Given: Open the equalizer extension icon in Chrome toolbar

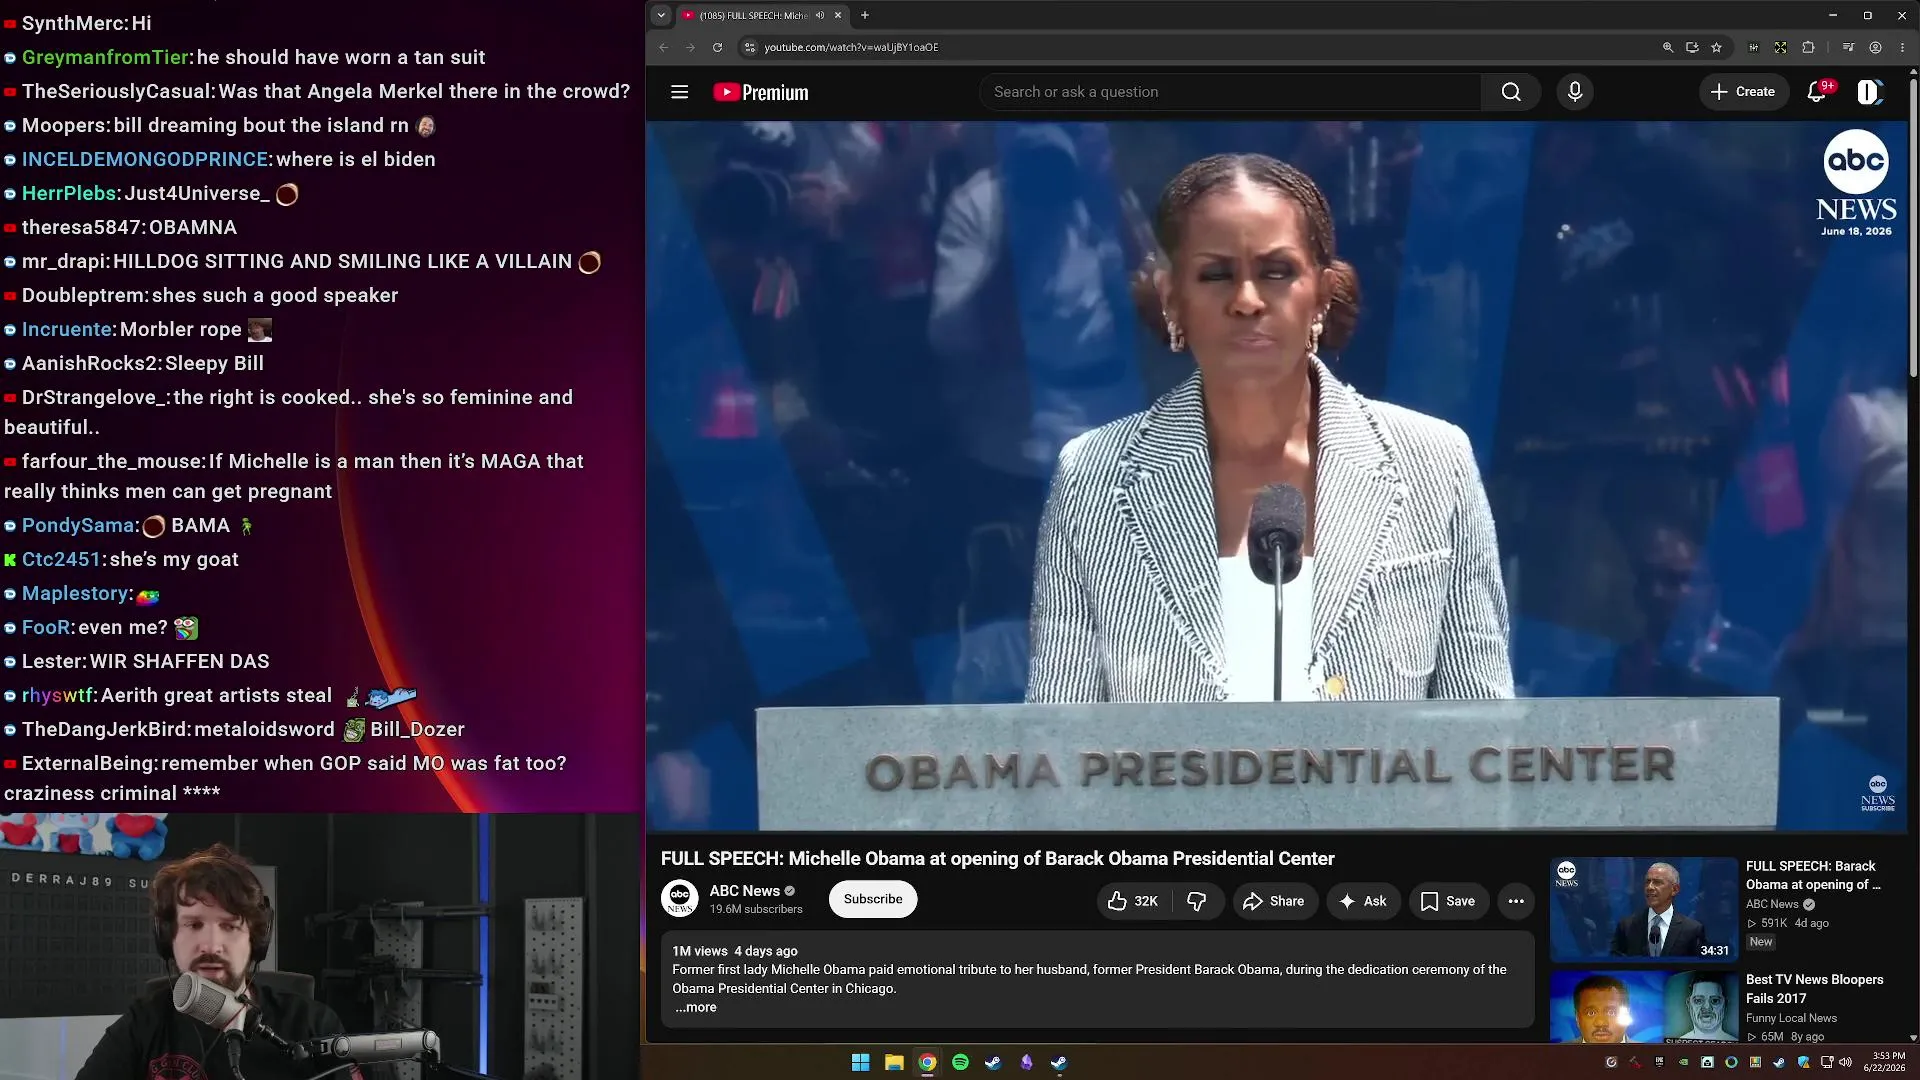Looking at the screenshot, I should tap(1753, 47).
